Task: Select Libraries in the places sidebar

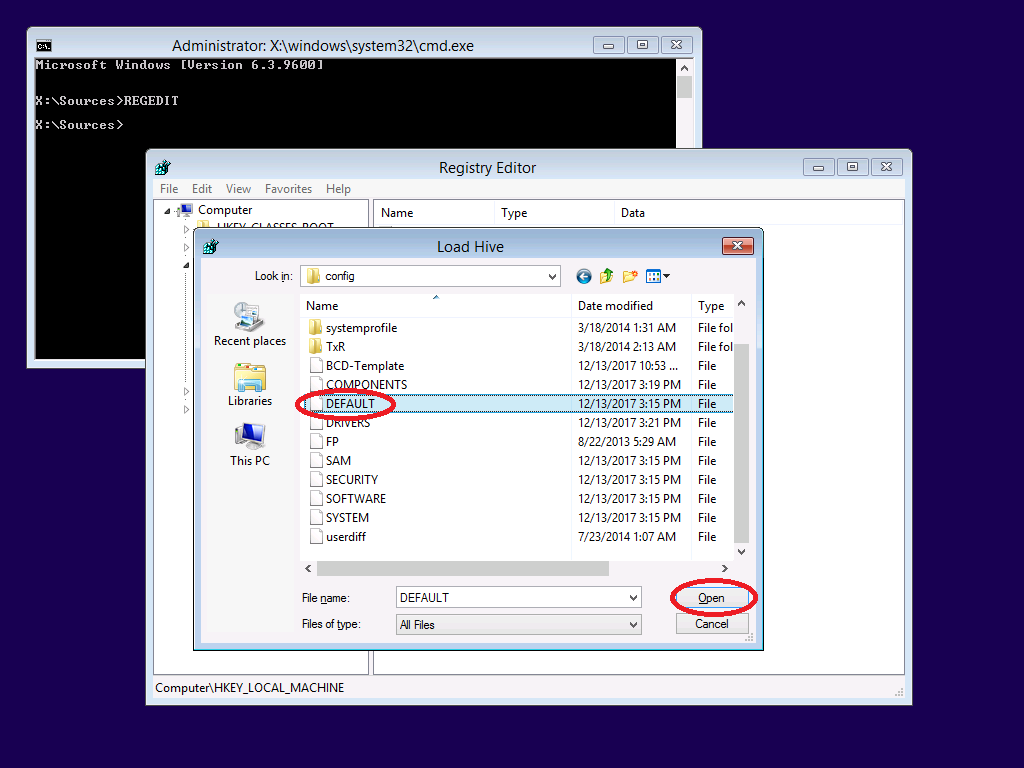Action: tap(249, 385)
